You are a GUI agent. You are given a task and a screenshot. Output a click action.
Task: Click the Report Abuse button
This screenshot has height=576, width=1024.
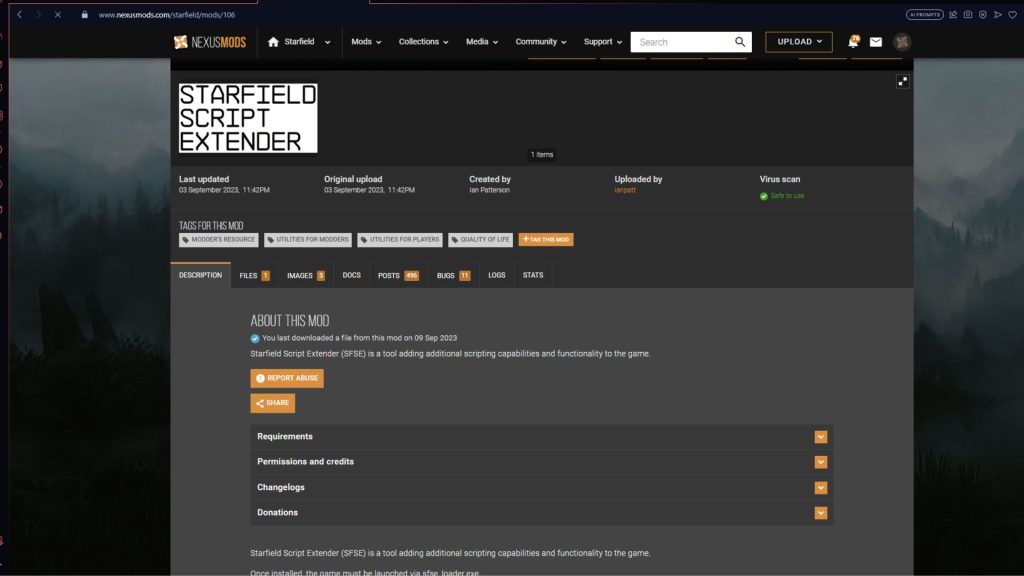[287, 378]
